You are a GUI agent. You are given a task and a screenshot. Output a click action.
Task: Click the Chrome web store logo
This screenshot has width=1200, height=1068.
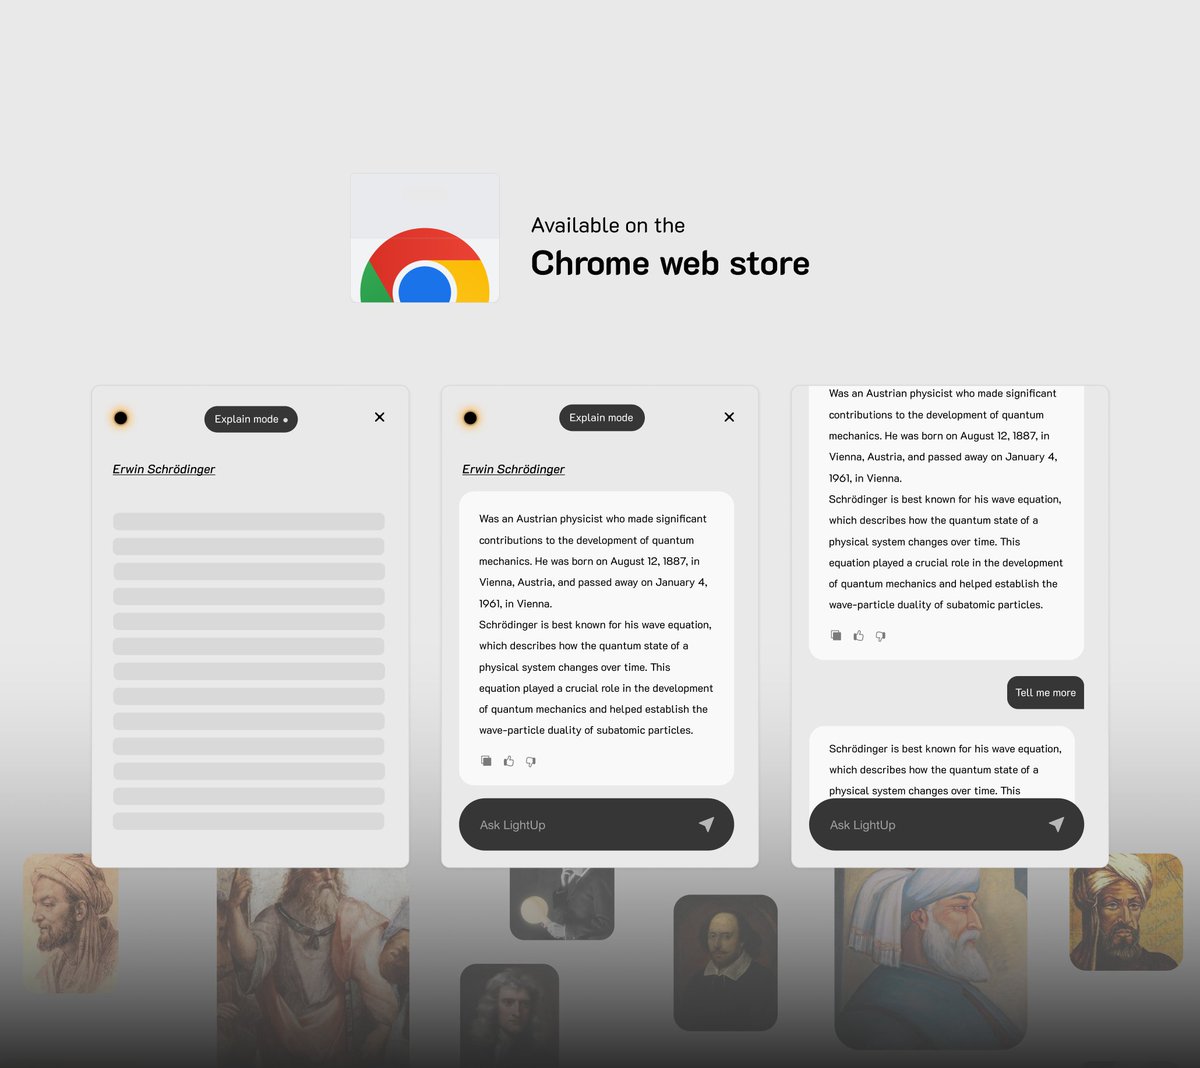[x=425, y=238]
